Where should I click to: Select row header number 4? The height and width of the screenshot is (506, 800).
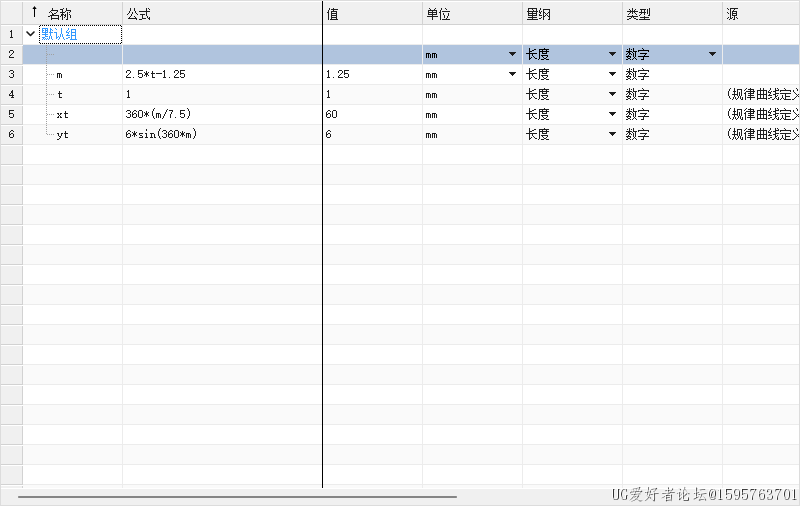click(x=11, y=94)
